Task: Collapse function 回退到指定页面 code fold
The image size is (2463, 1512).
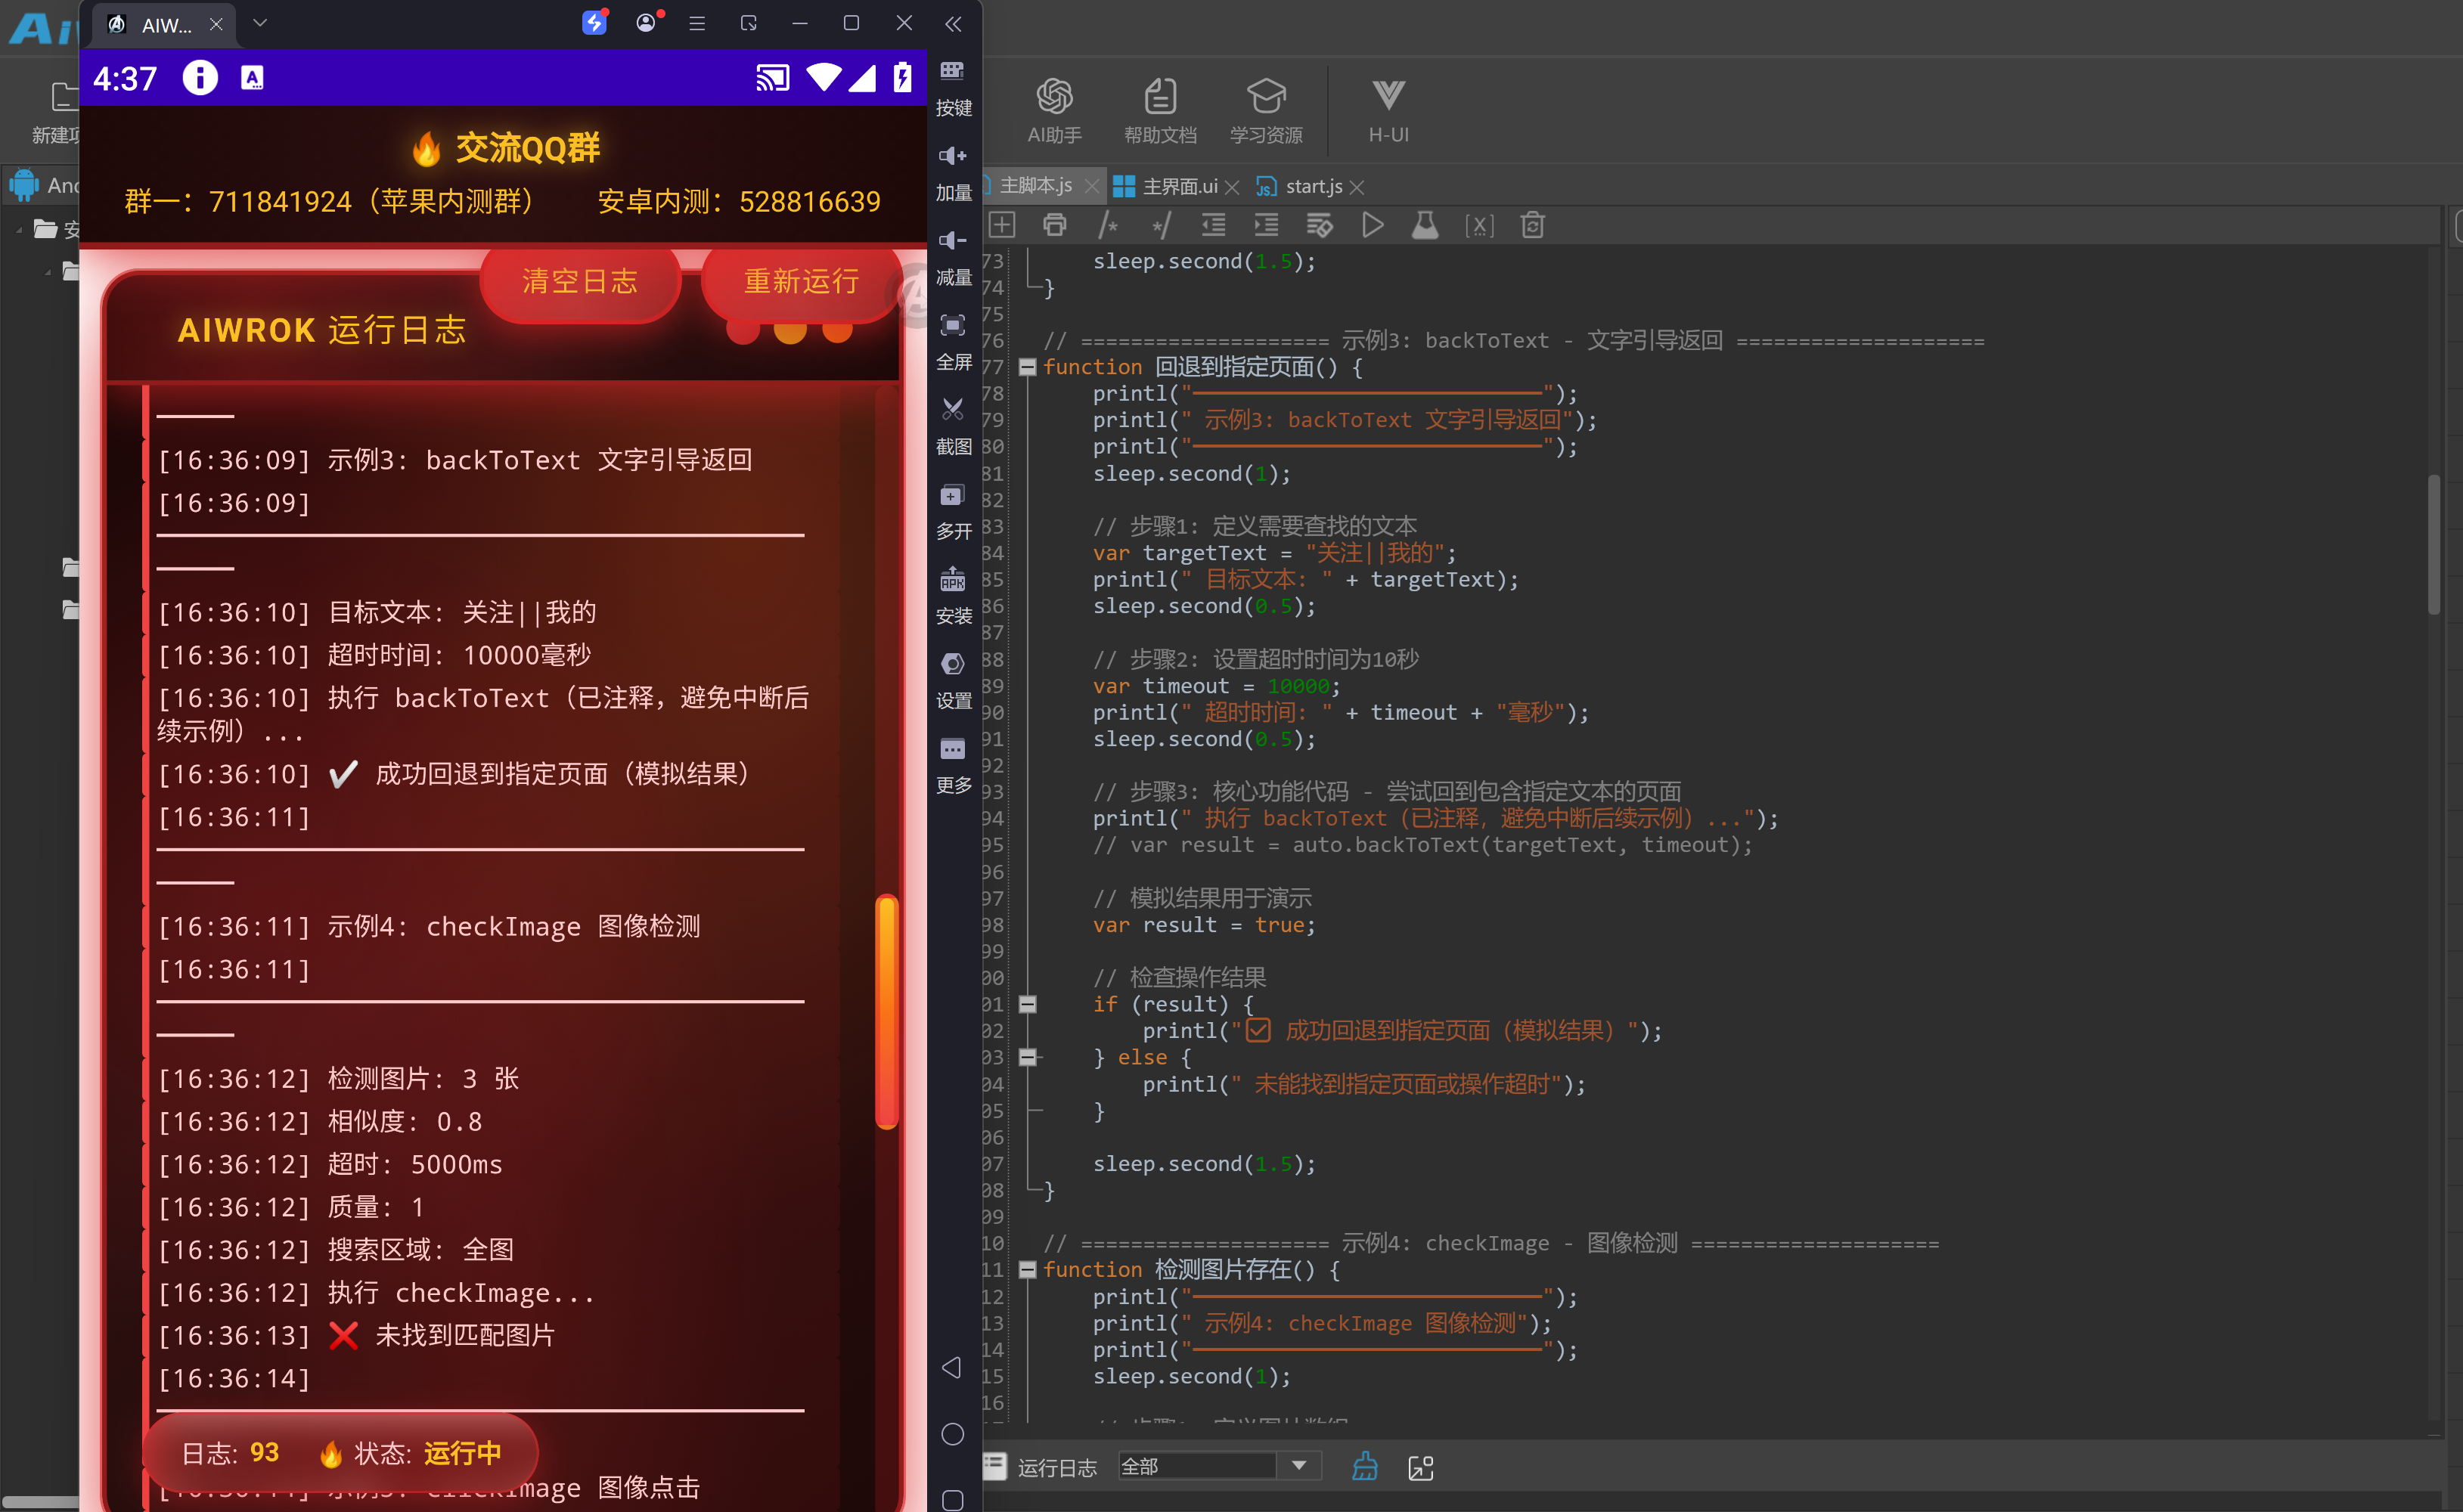Action: [x=1027, y=367]
